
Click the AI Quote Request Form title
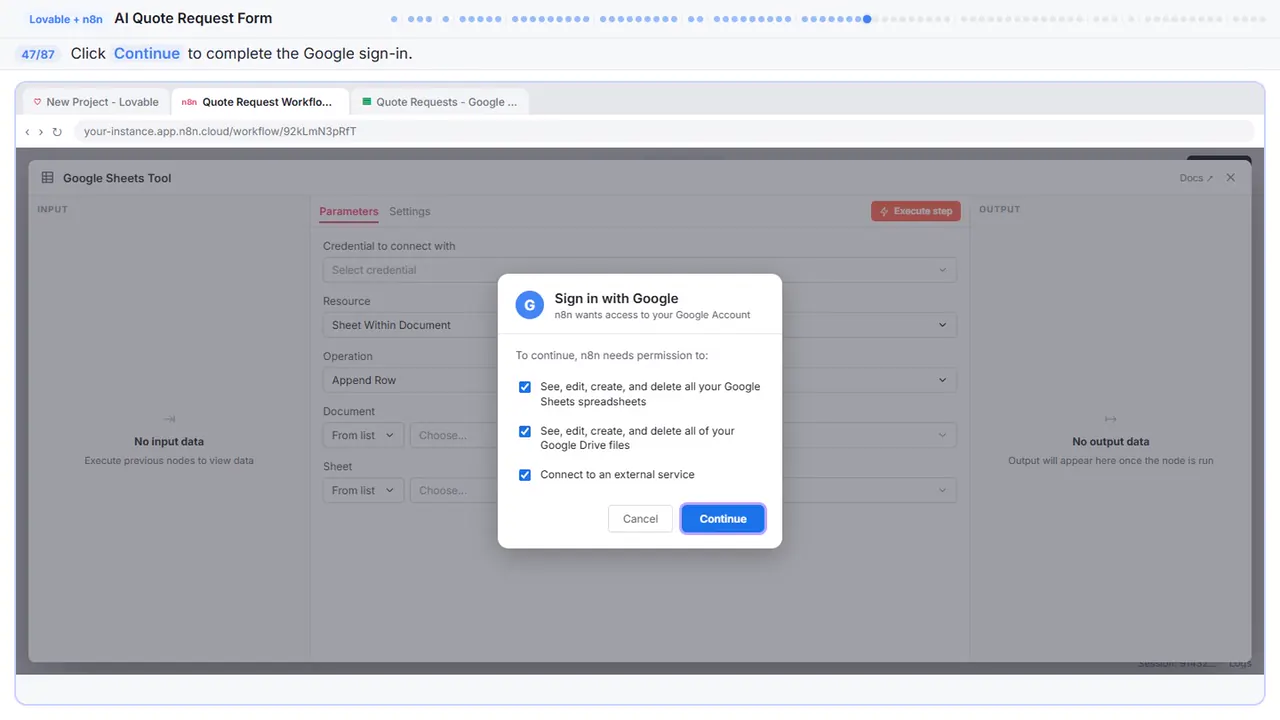pyautogui.click(x=193, y=18)
